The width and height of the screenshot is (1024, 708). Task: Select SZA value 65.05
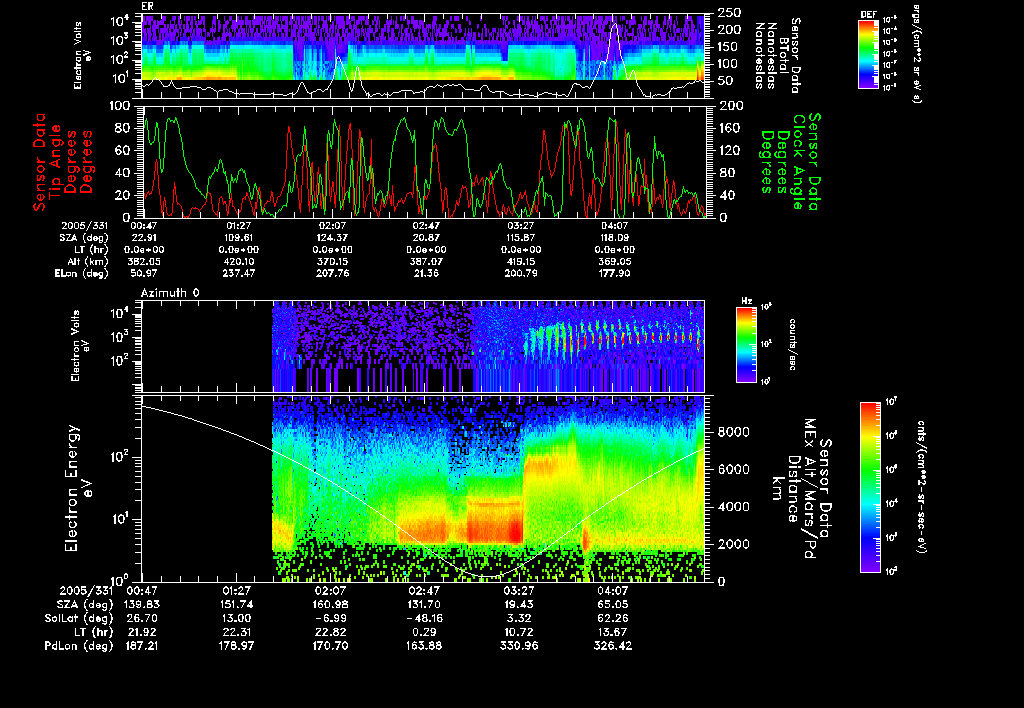(613, 605)
